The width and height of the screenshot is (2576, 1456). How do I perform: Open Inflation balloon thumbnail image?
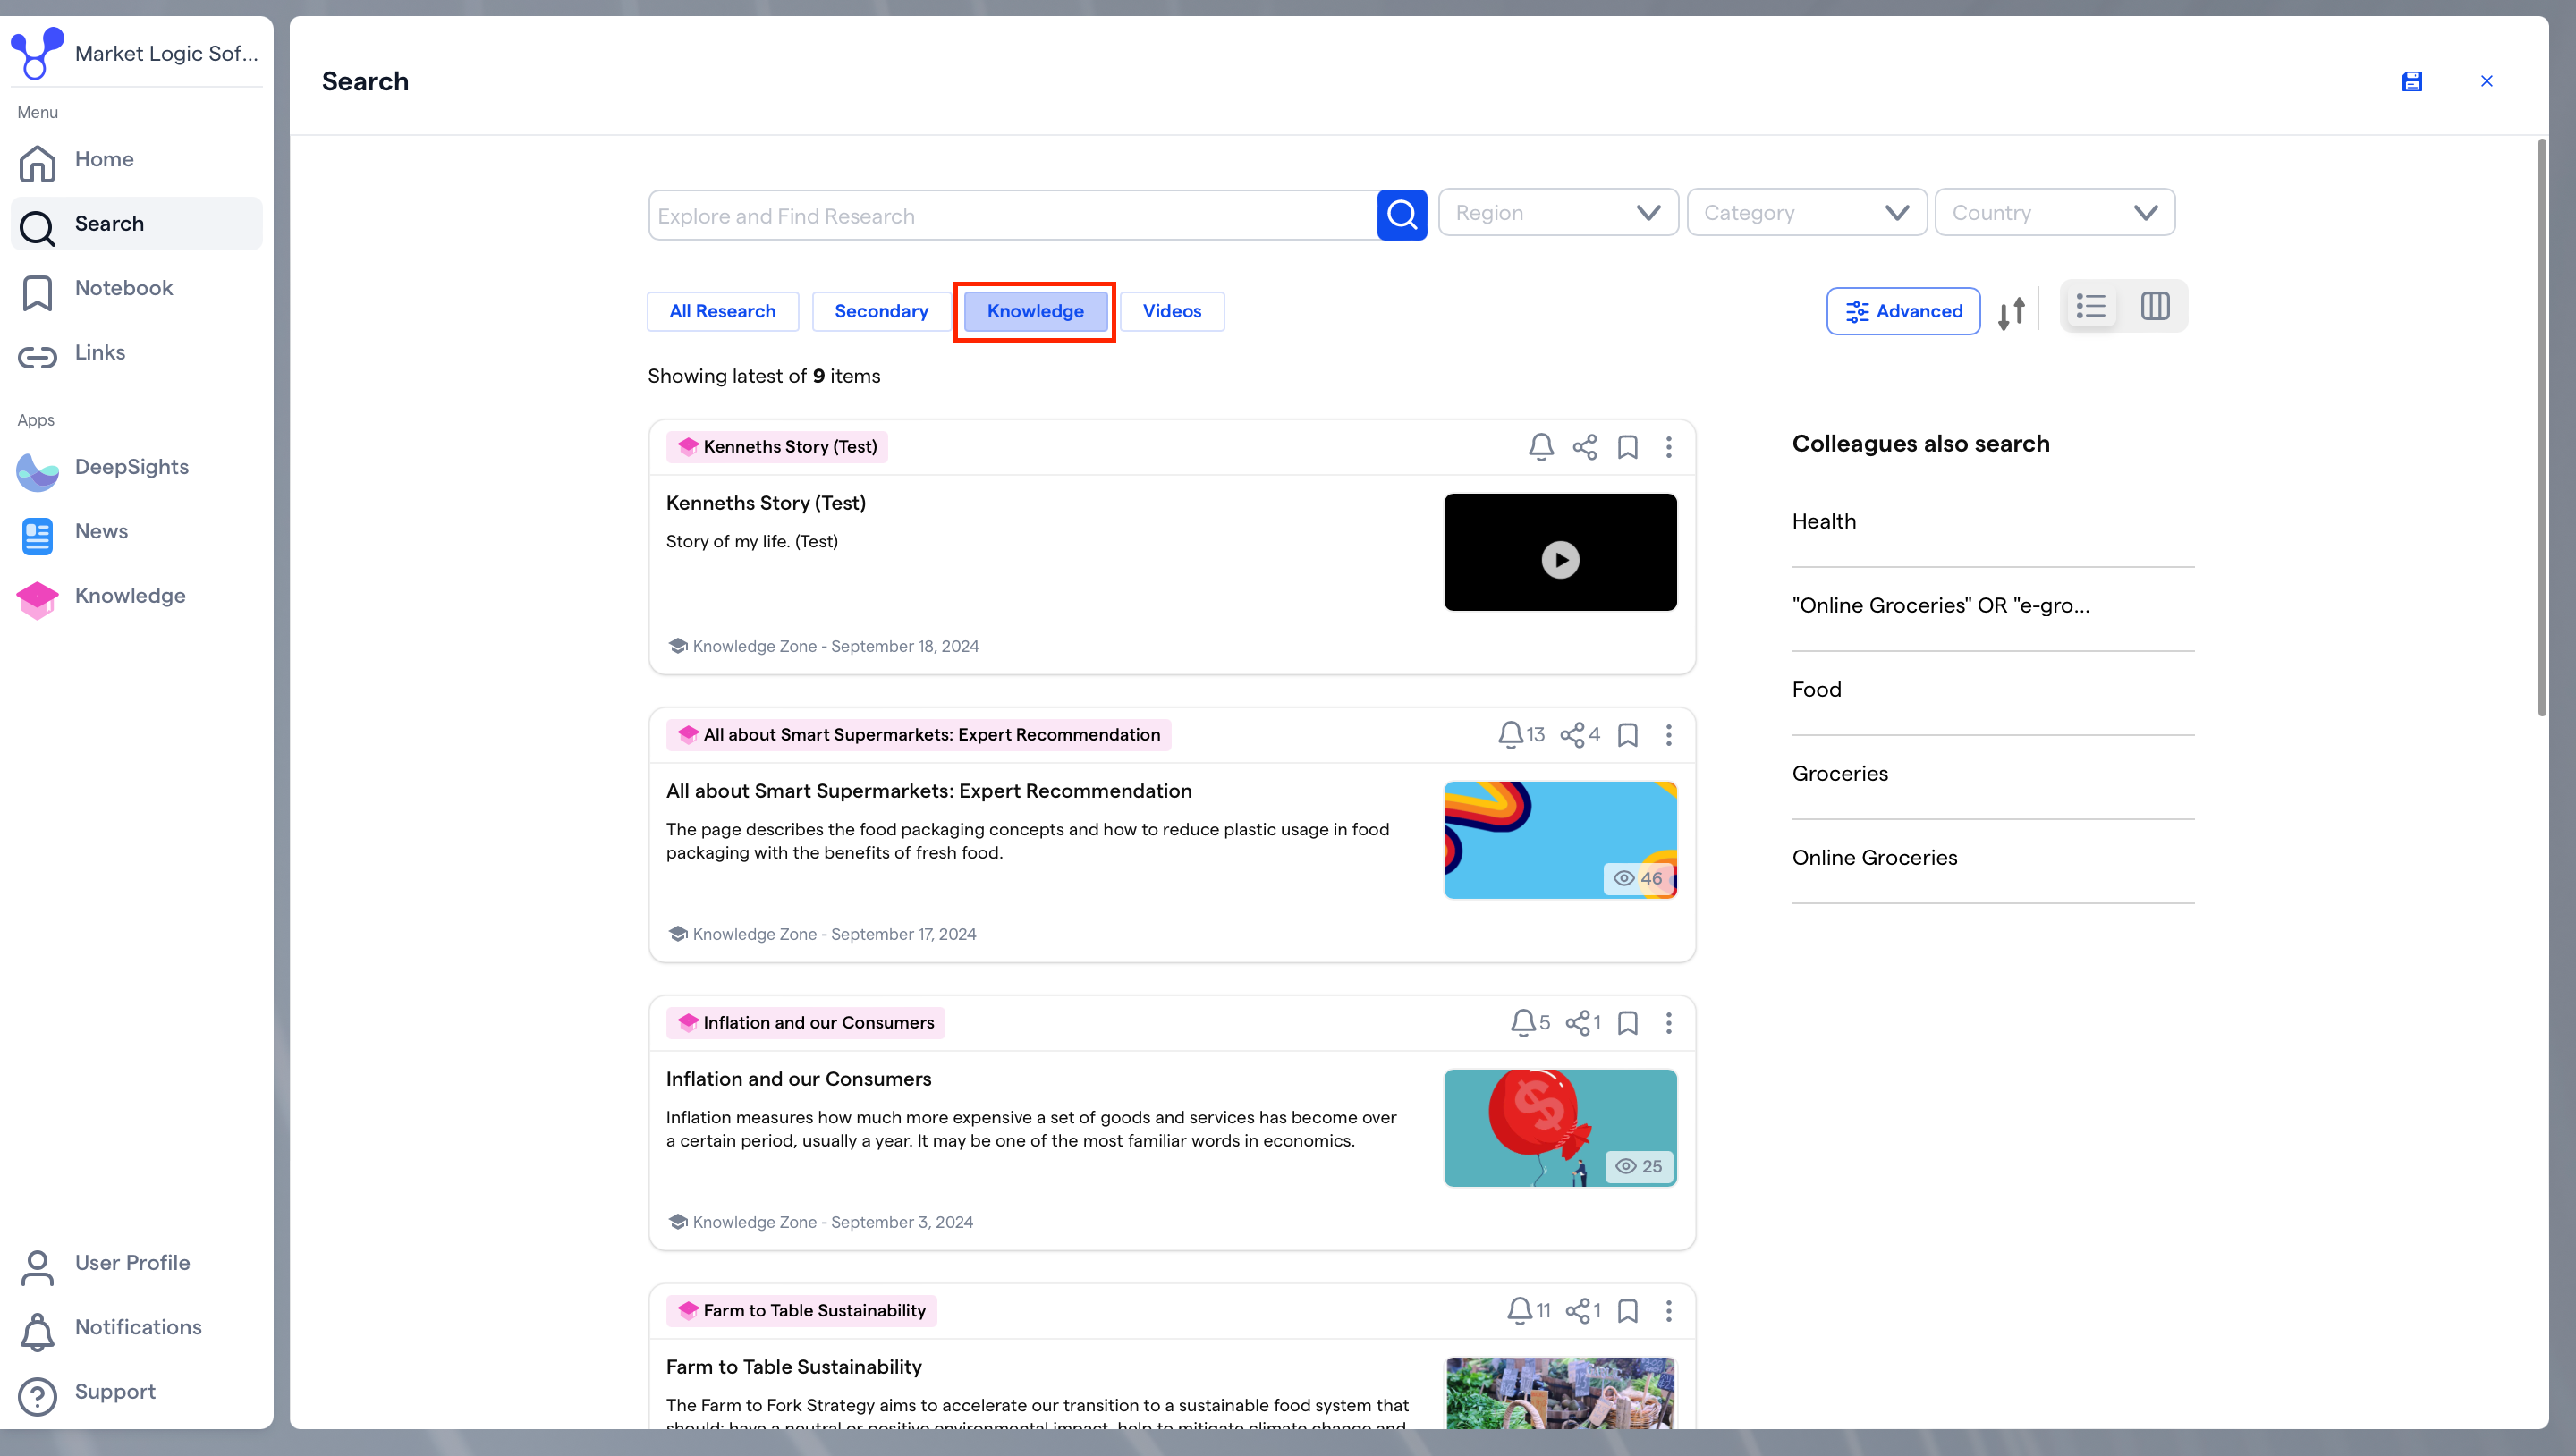(x=1560, y=1128)
